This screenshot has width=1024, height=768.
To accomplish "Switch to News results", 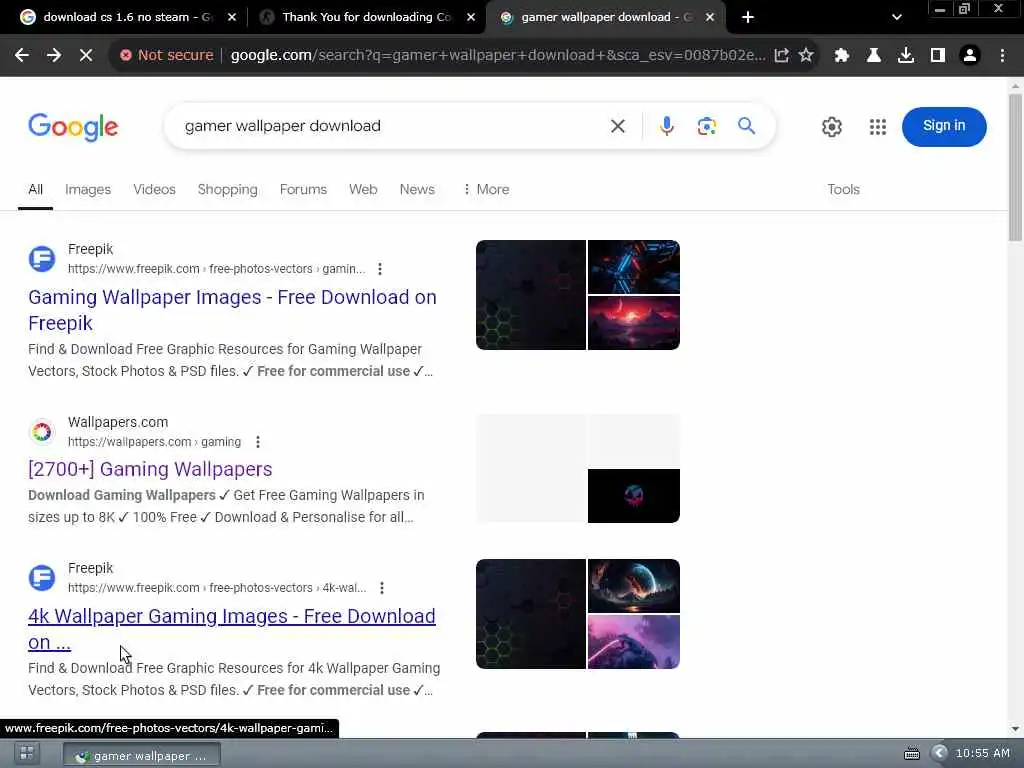I will pyautogui.click(x=417, y=189).
